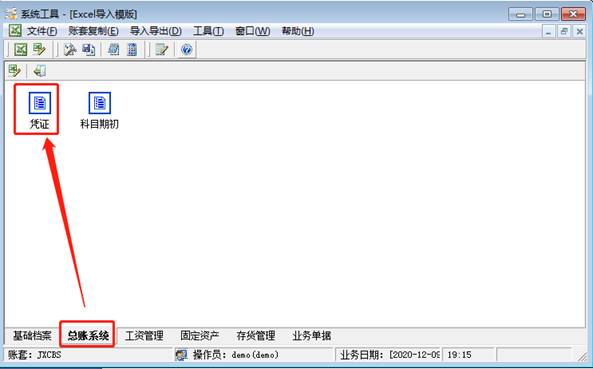Image resolution: width=593 pixels, height=369 pixels.
Task: Open help via blue question mark icon
Action: (x=186, y=50)
